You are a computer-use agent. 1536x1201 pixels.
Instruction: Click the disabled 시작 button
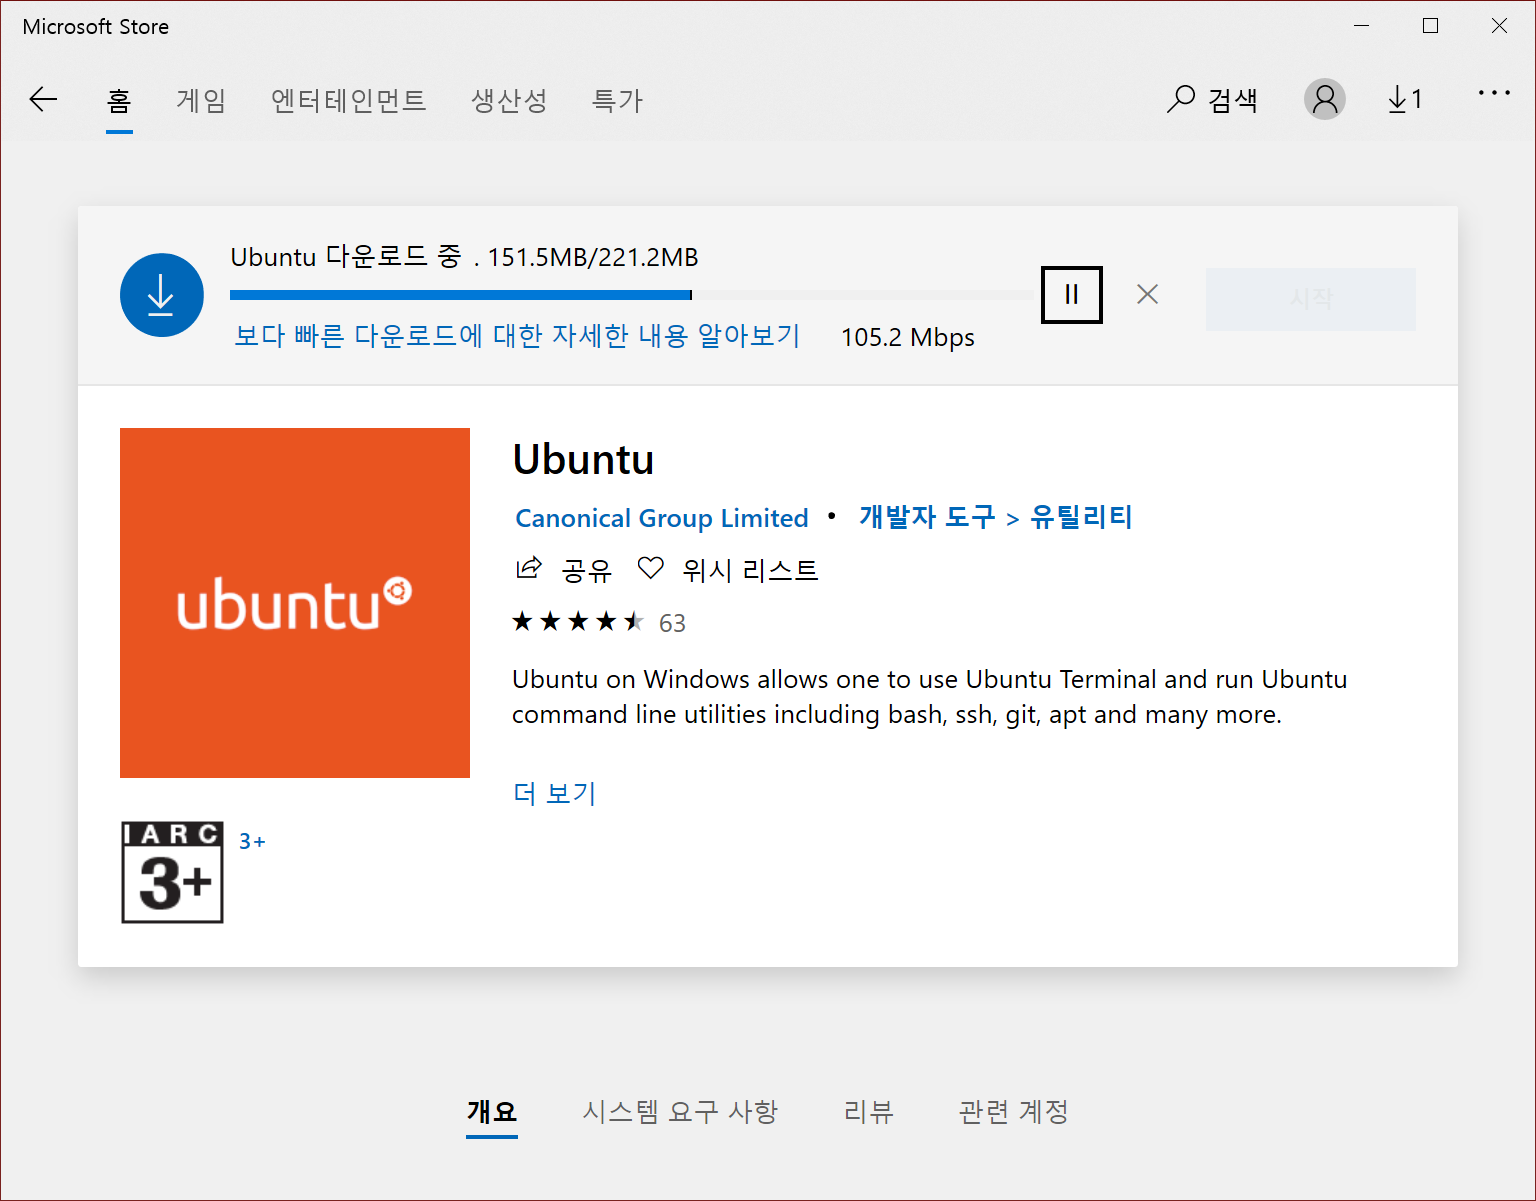1311,299
